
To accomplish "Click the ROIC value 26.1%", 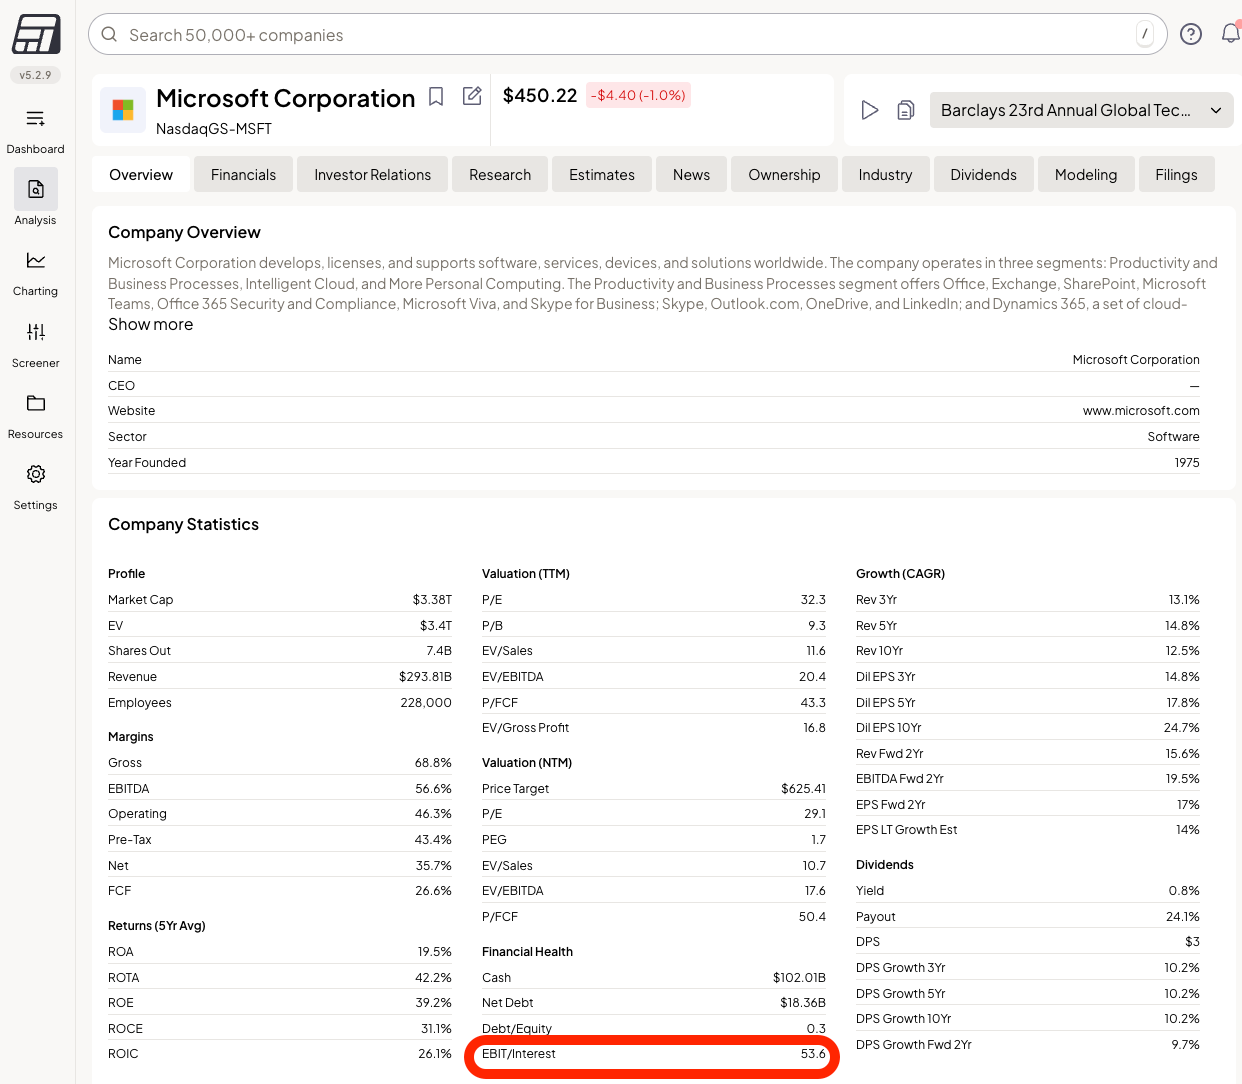I will click(x=435, y=1054).
